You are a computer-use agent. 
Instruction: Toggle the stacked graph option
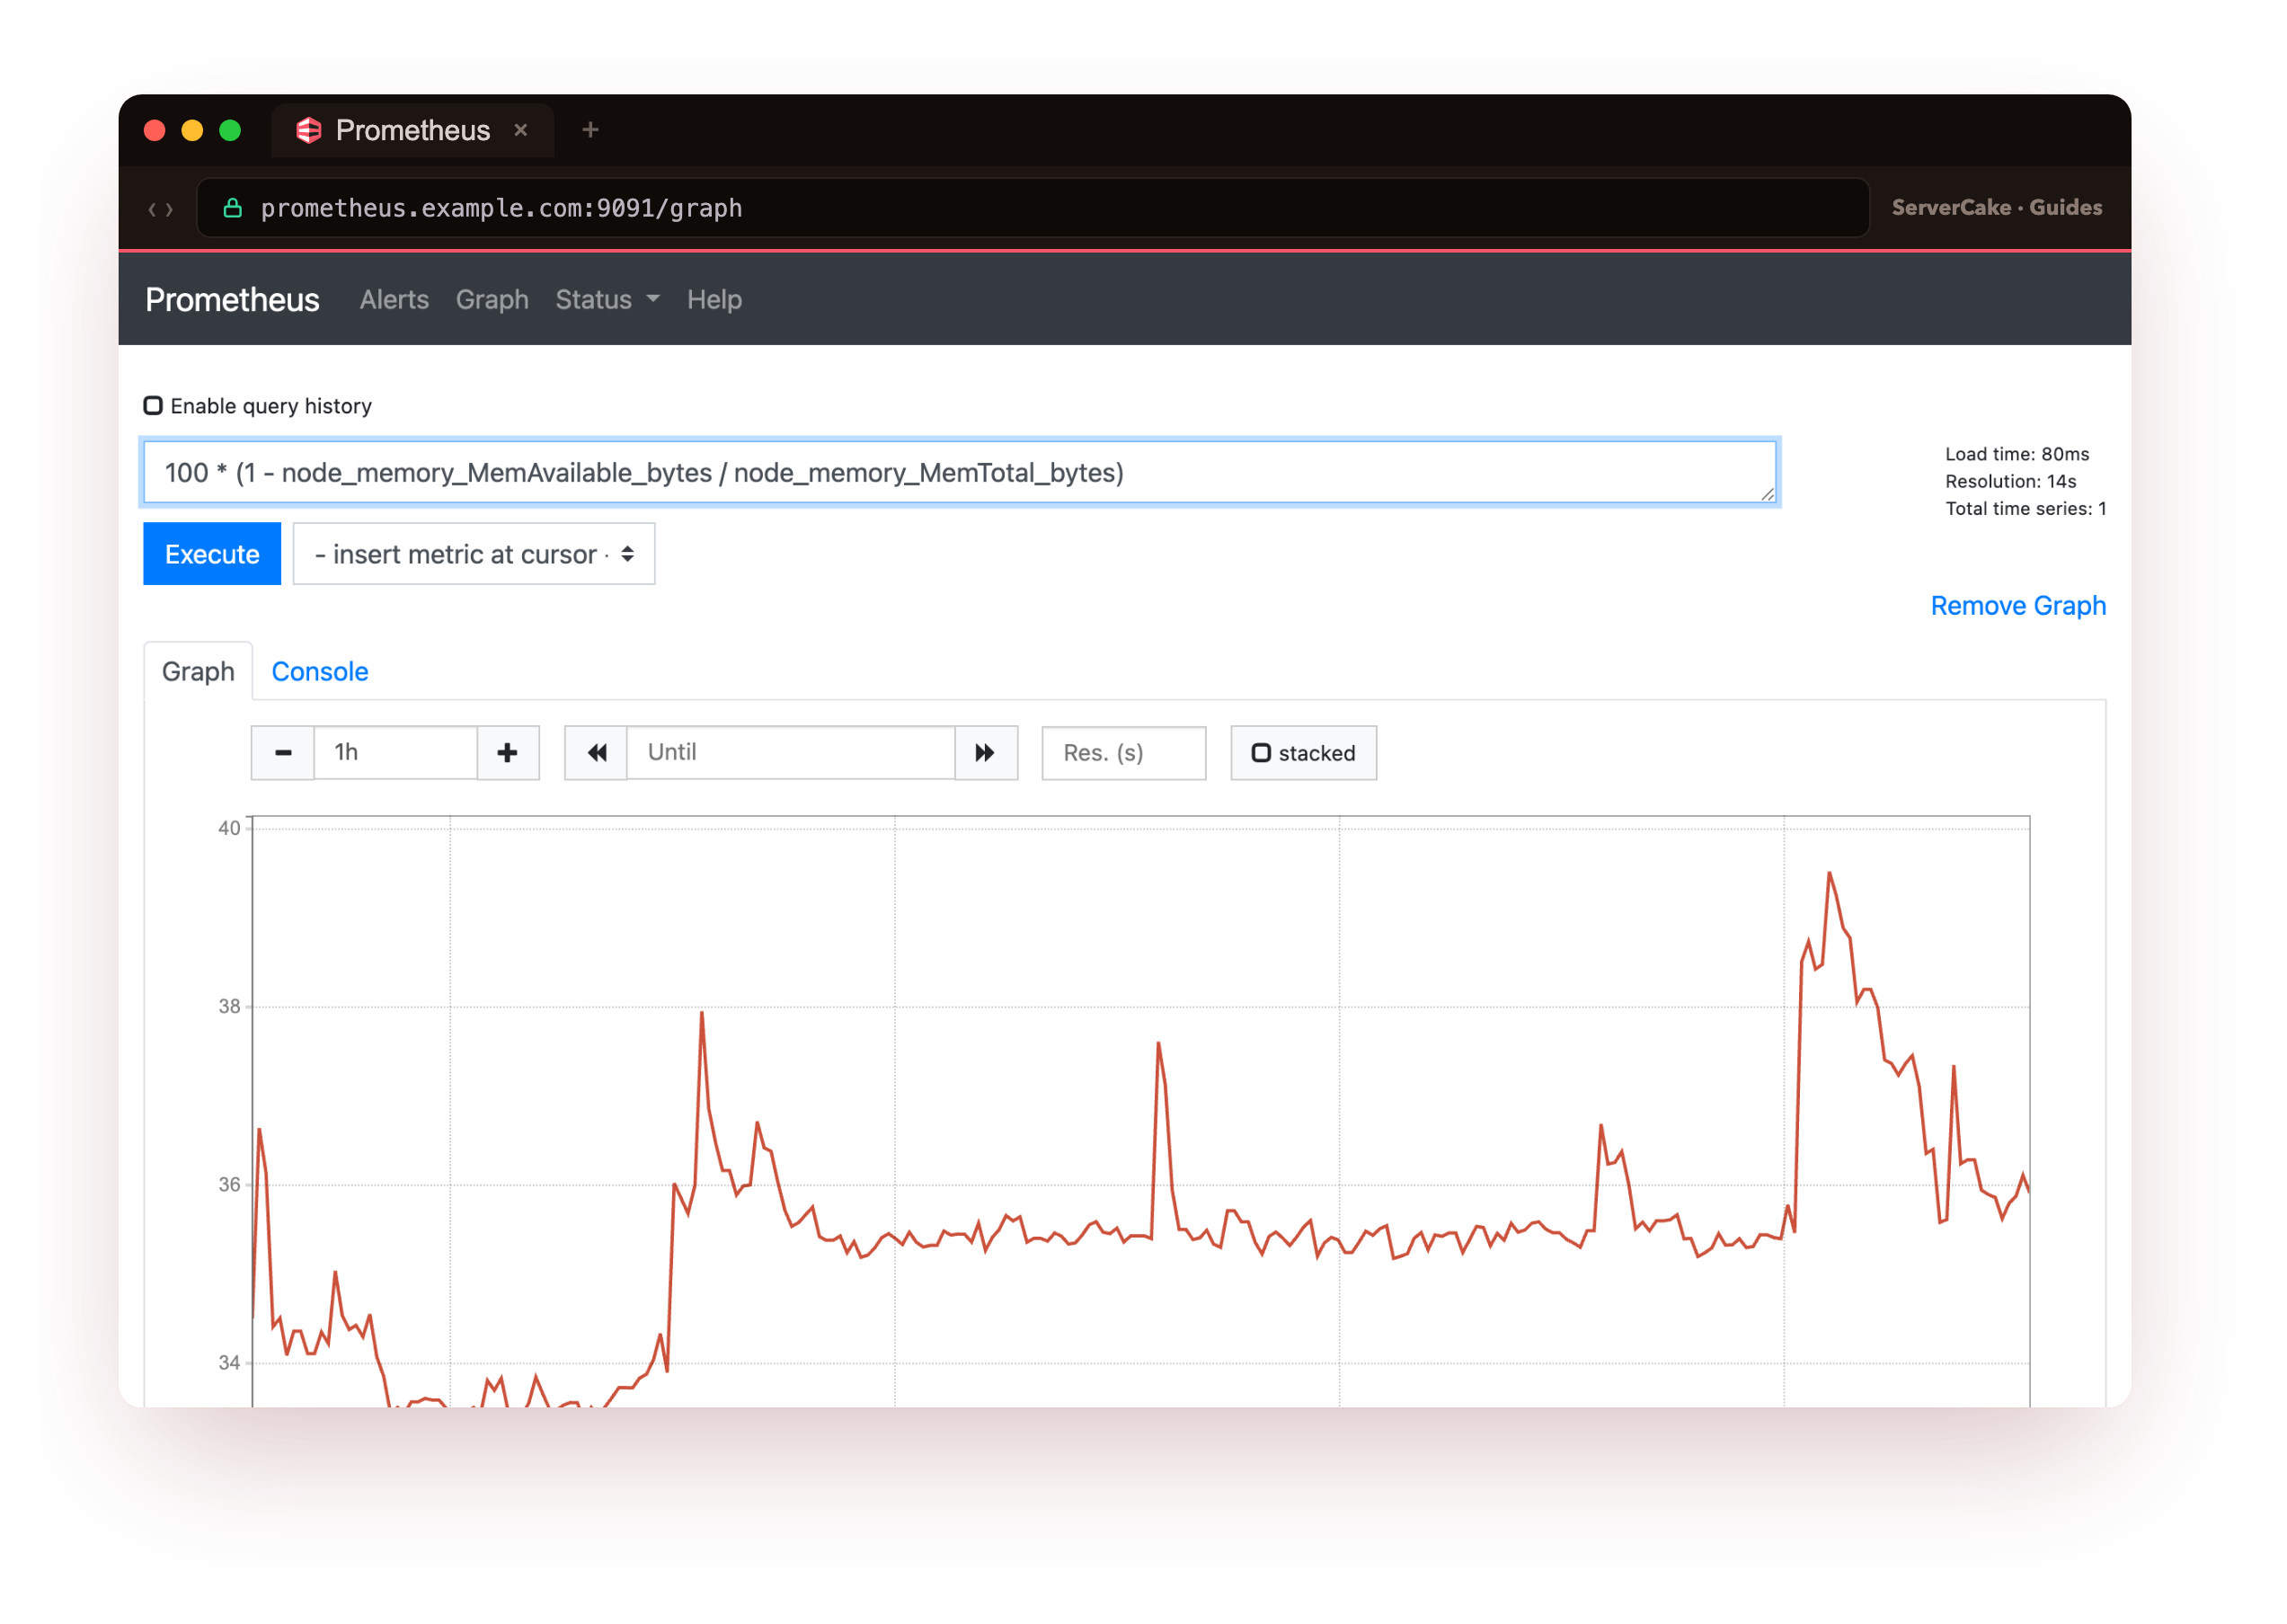click(x=1303, y=753)
